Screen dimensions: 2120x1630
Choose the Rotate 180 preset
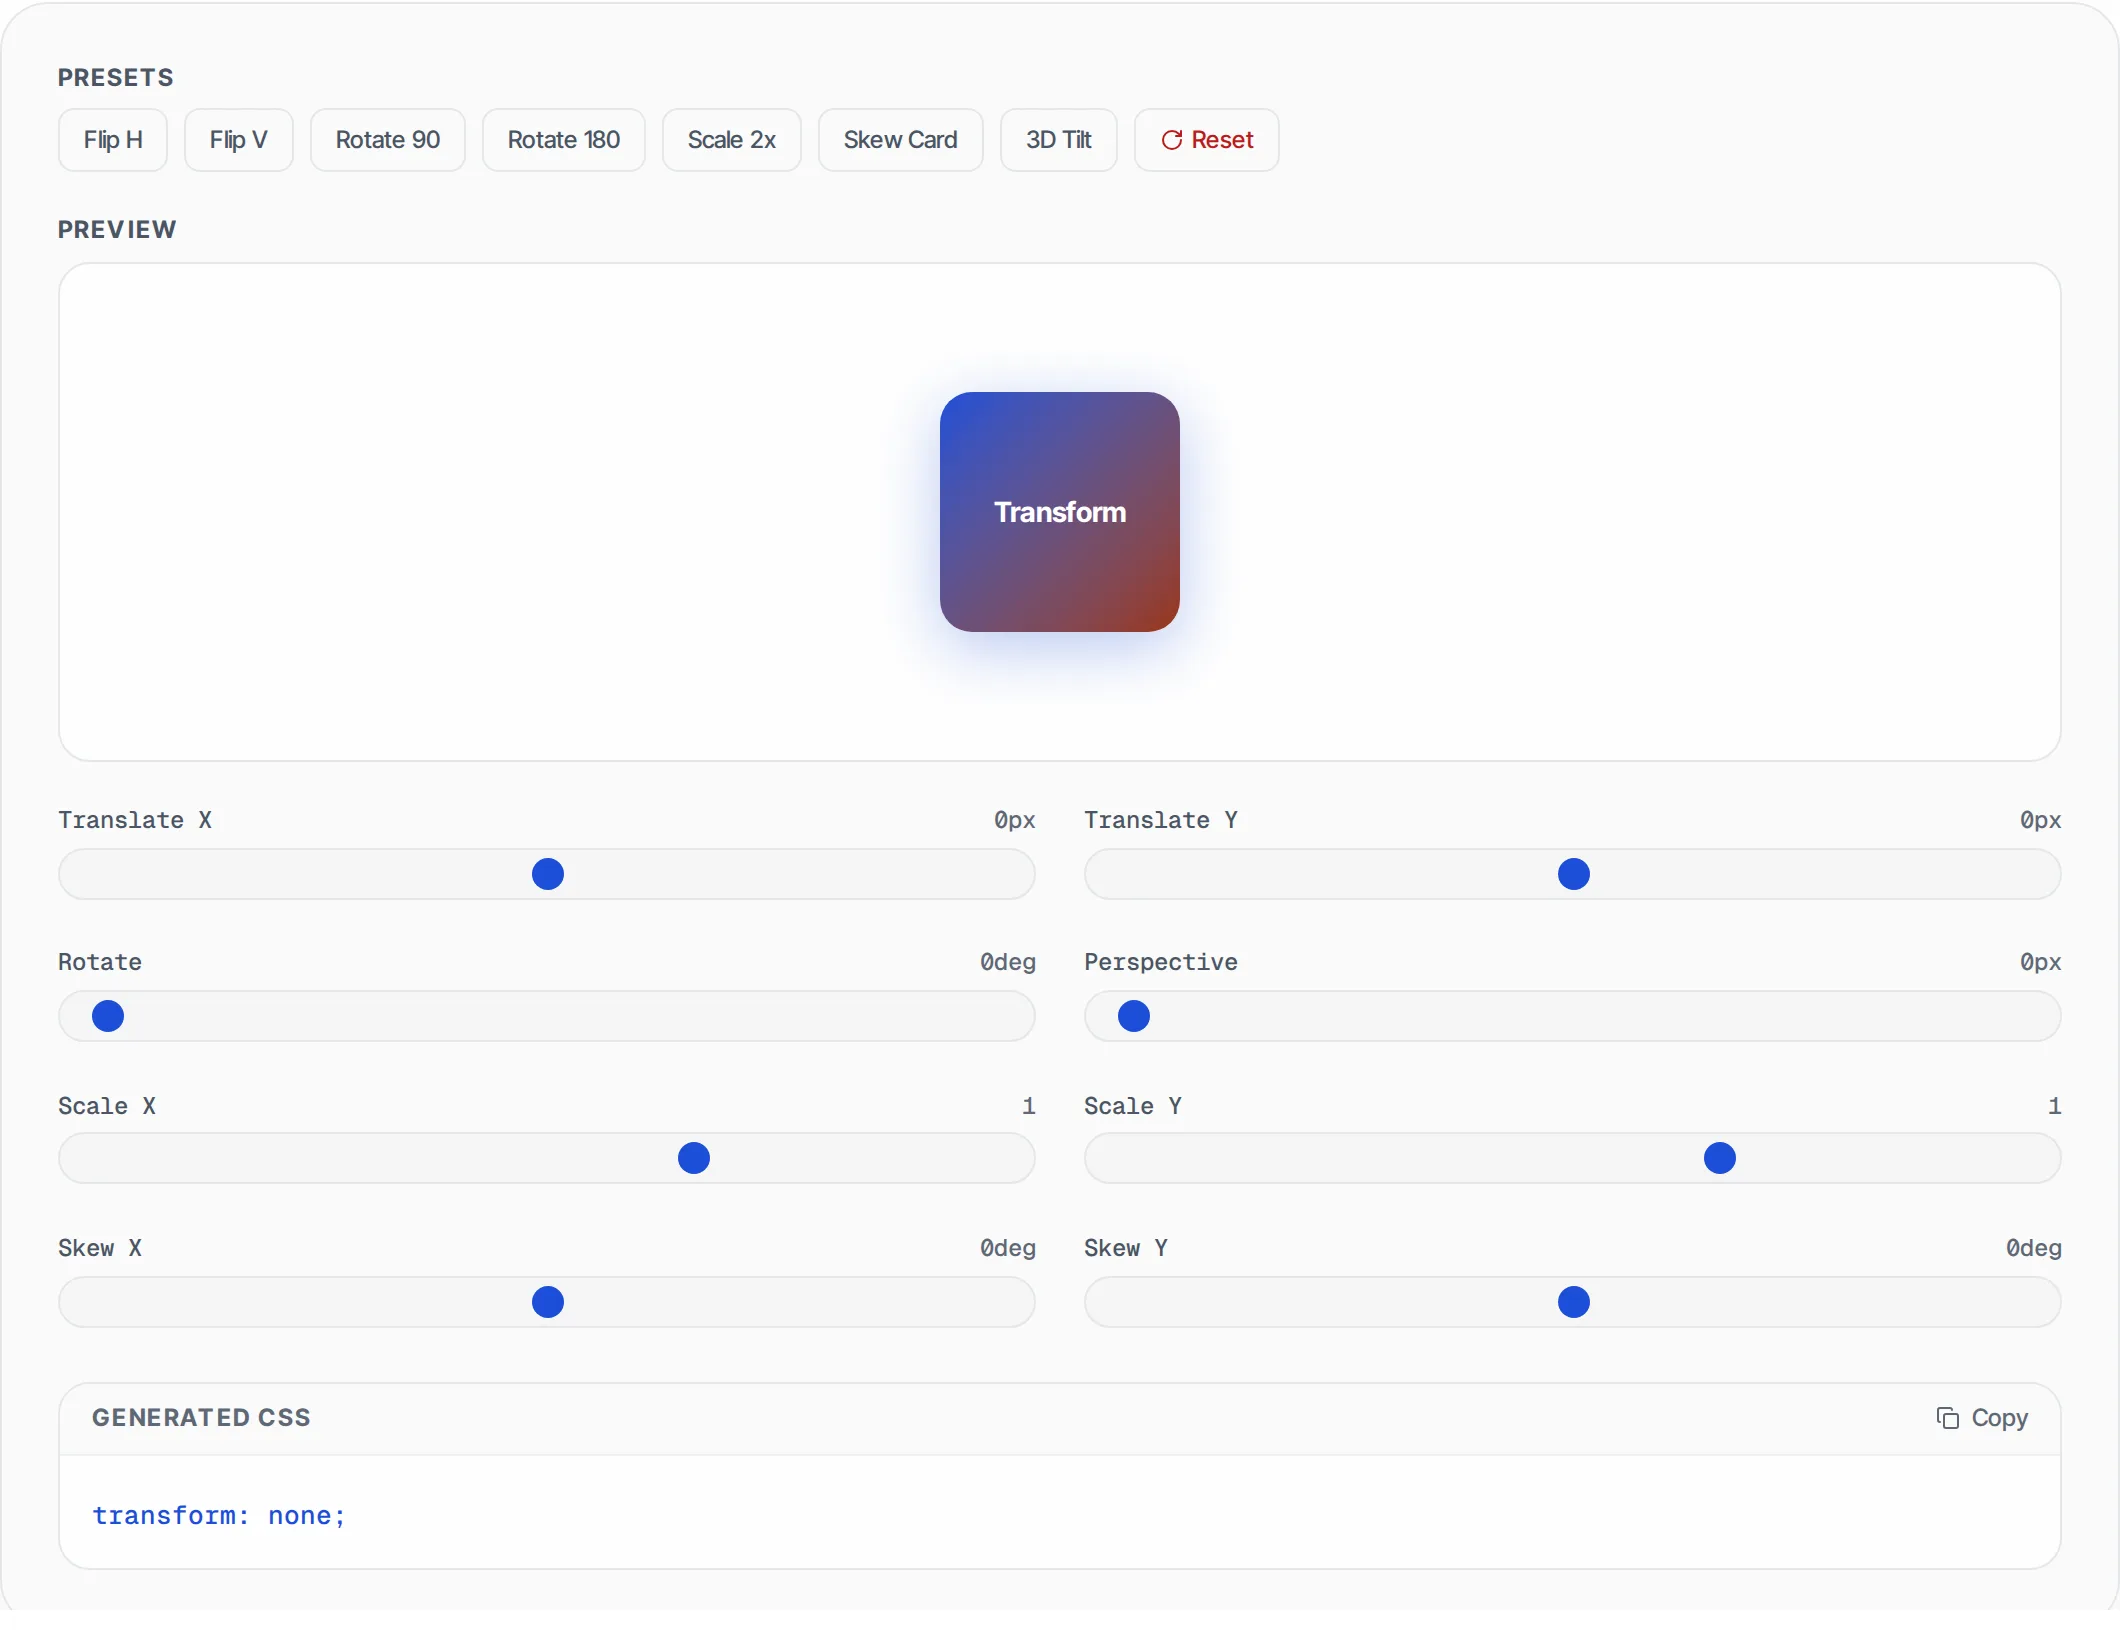[x=564, y=140]
